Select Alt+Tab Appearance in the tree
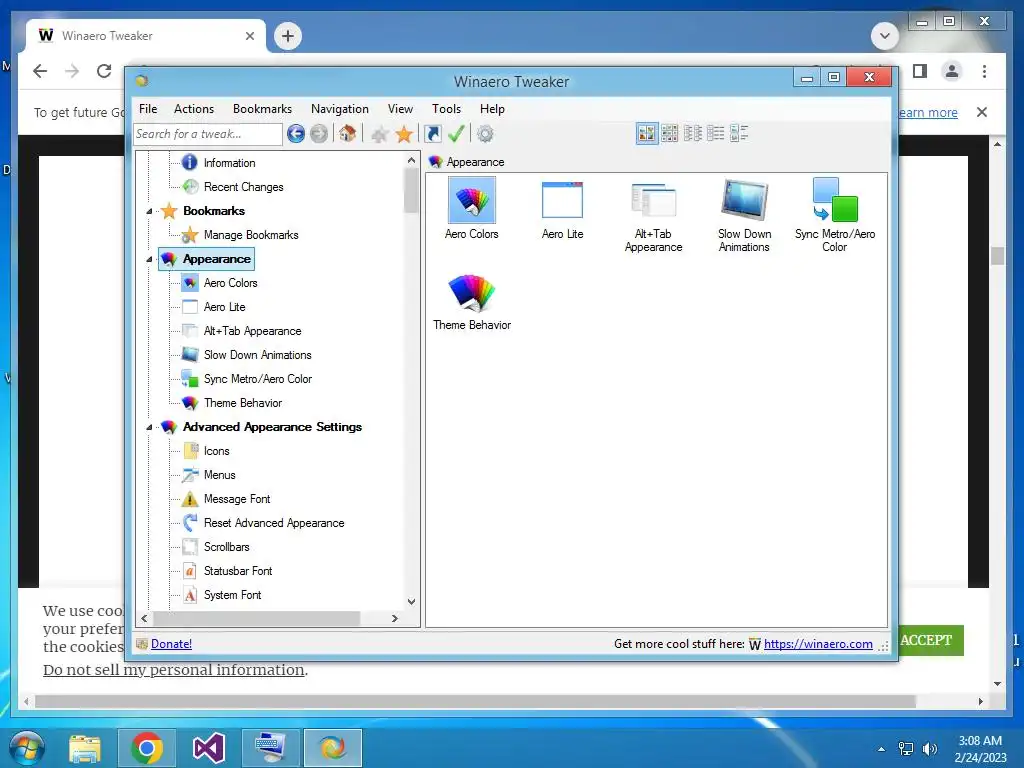Screen dimensions: 1024x768 click(252, 331)
